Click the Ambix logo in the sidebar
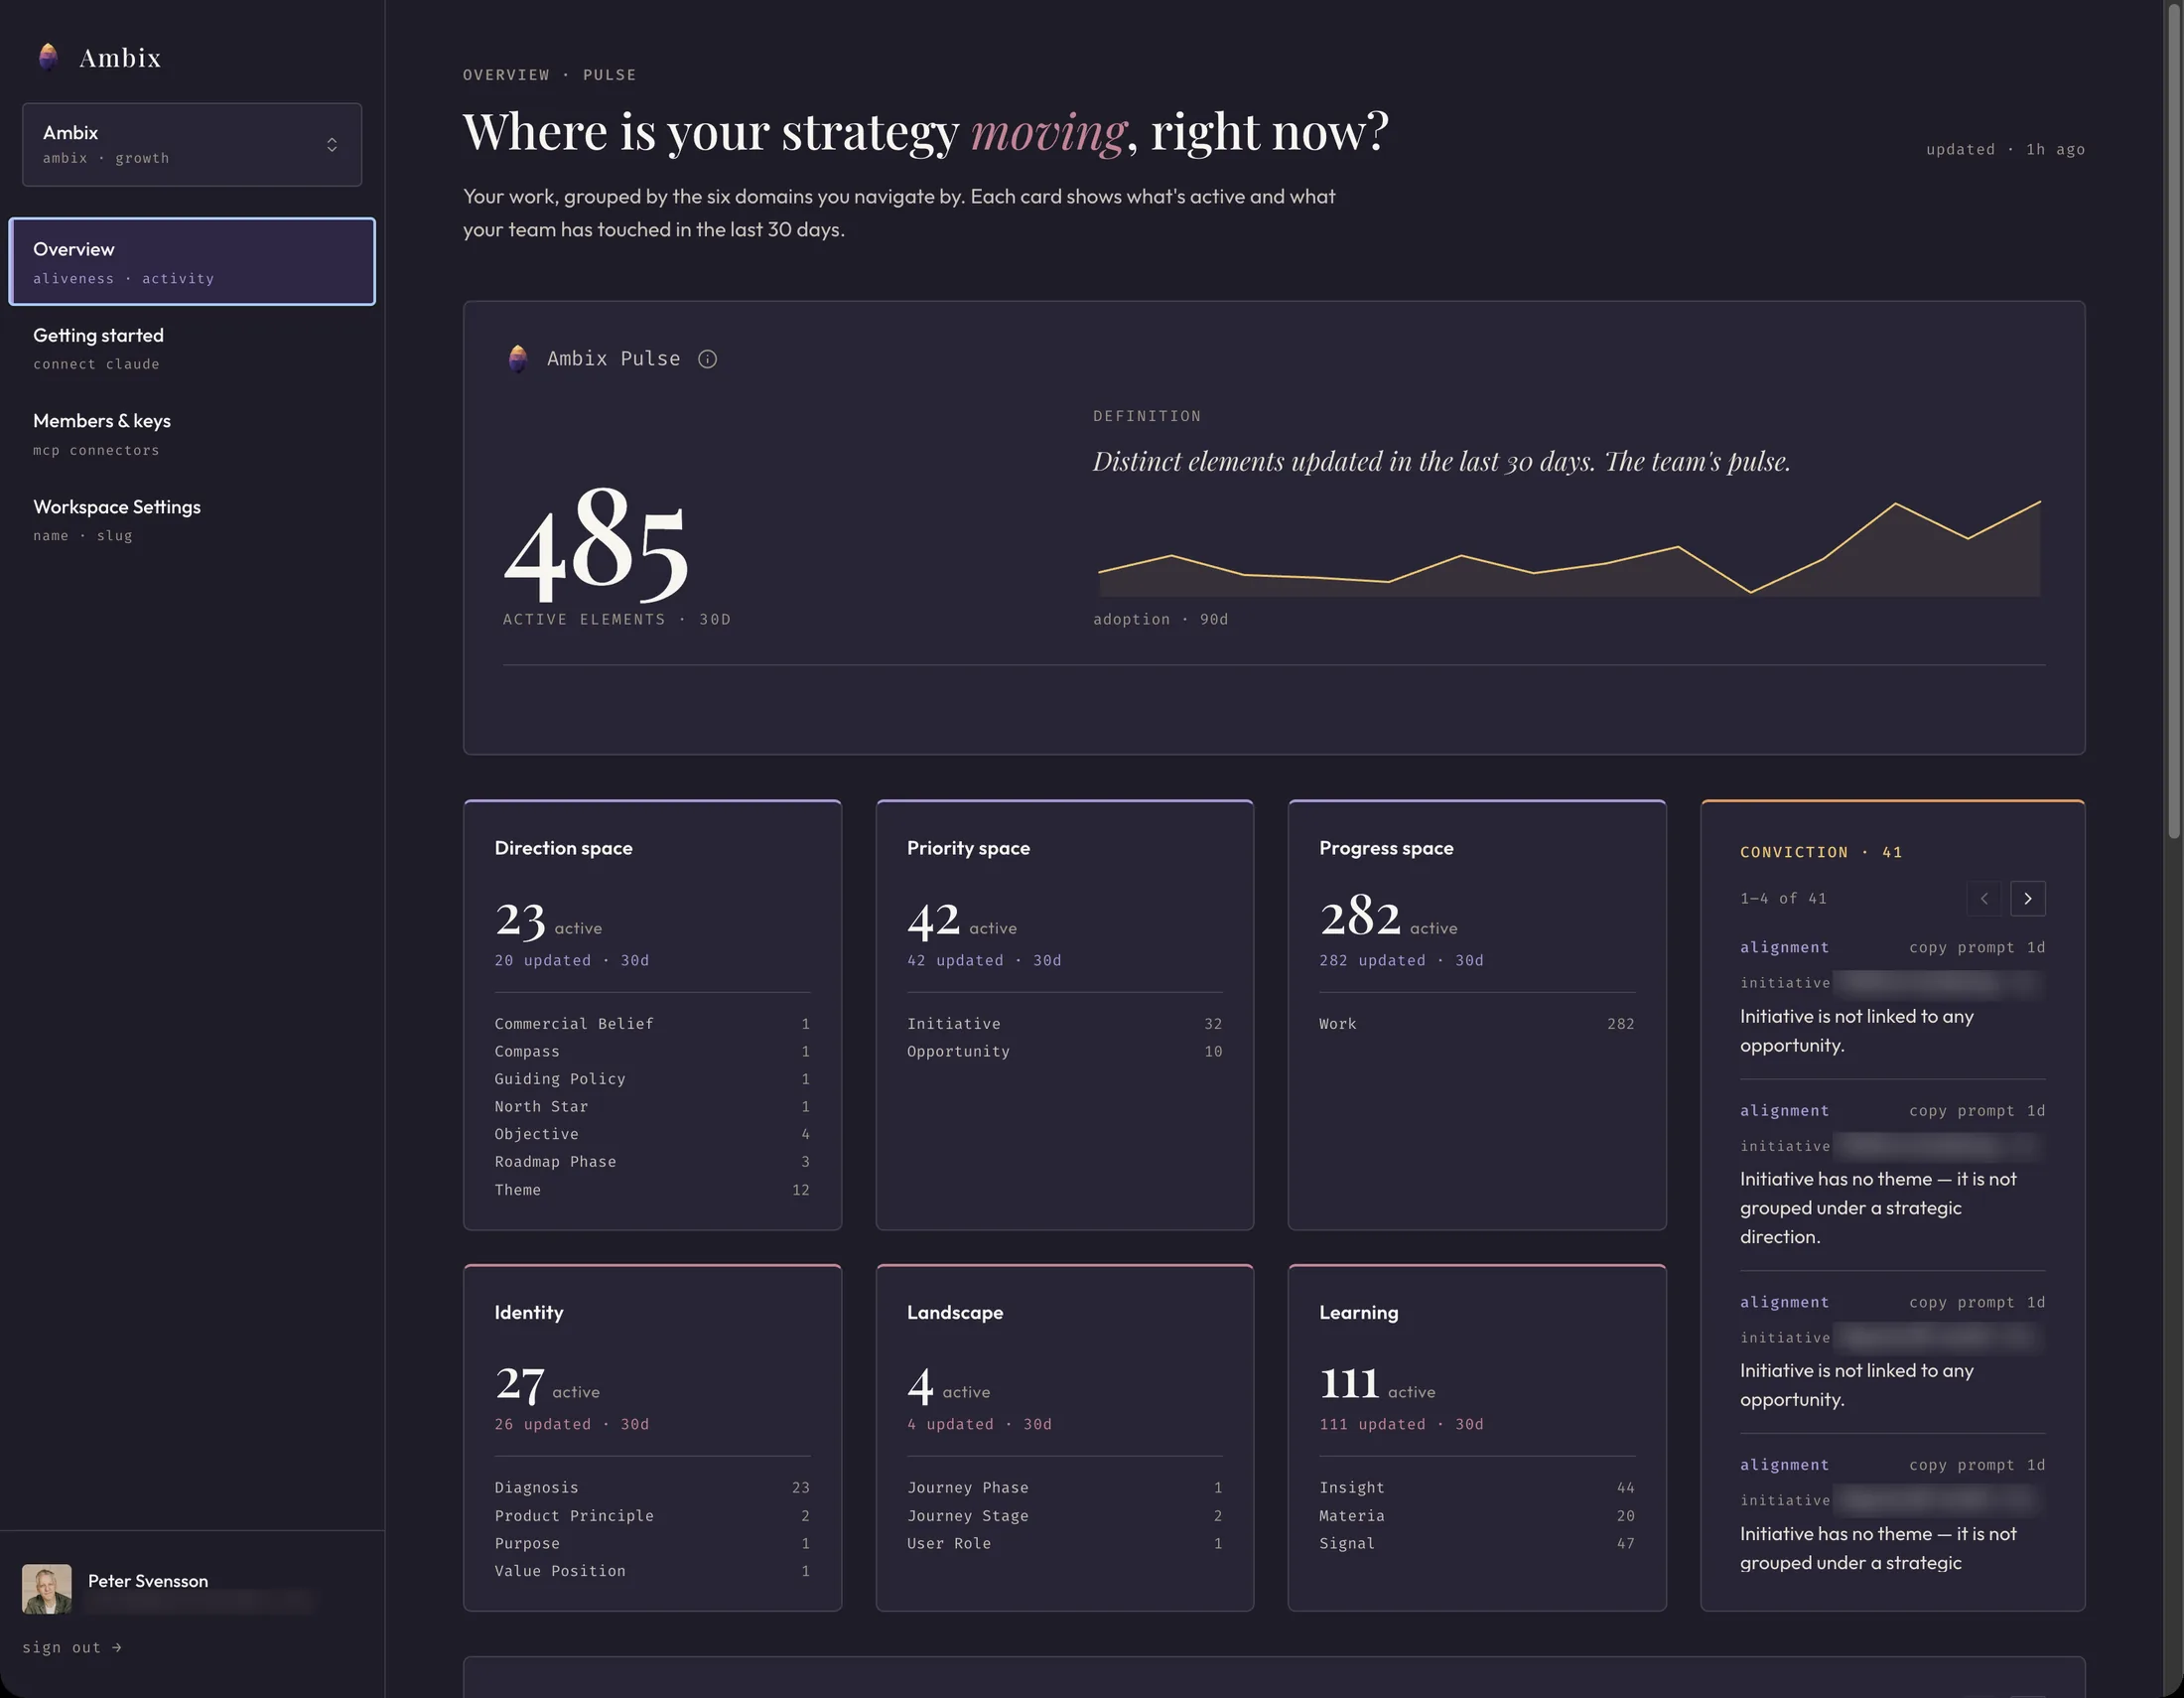Screen dimensions: 2184x1698 coord(99,57)
